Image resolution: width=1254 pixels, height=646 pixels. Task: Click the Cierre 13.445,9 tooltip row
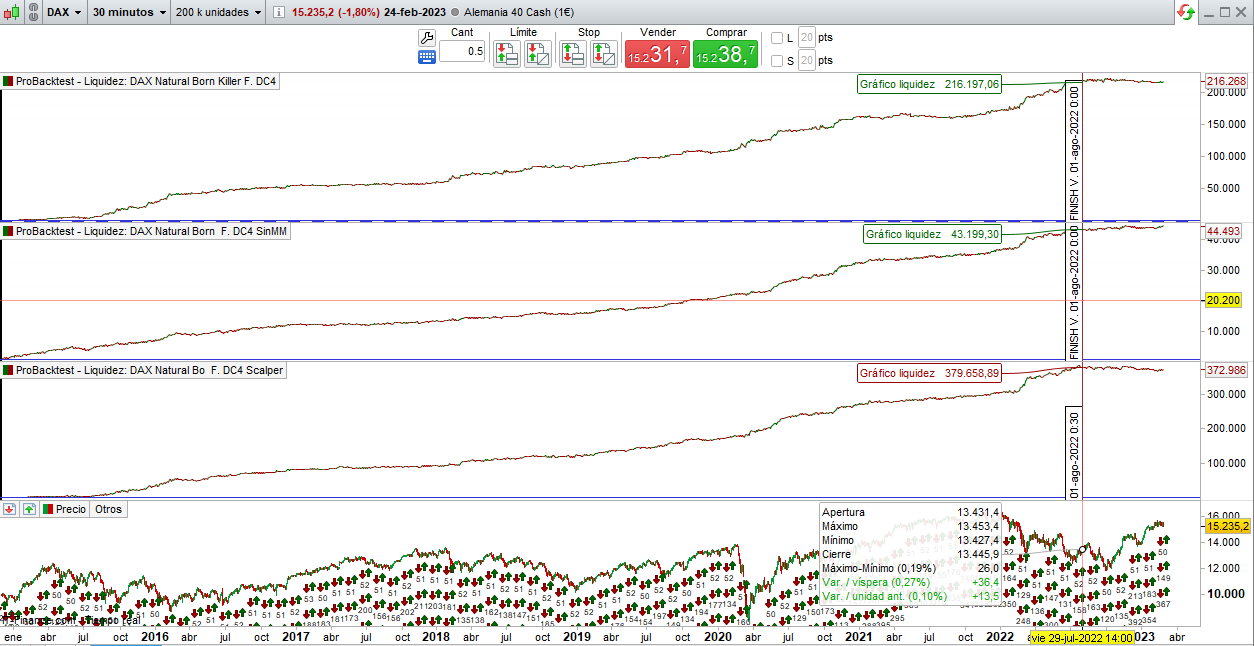(908, 554)
